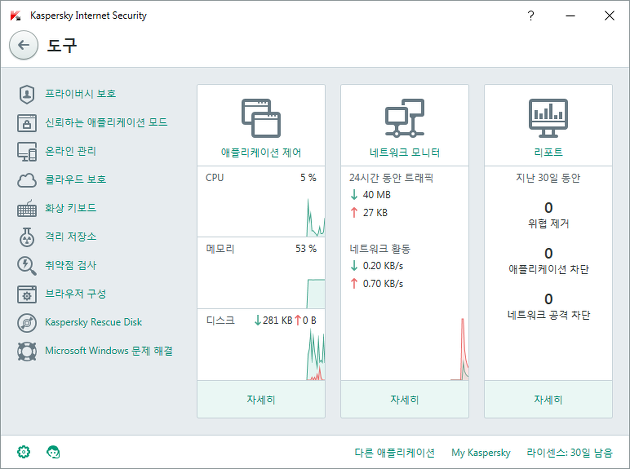Click 자세히 under 네트워크 모니터
Viewport: 630px width, 469px height.
(x=405, y=399)
